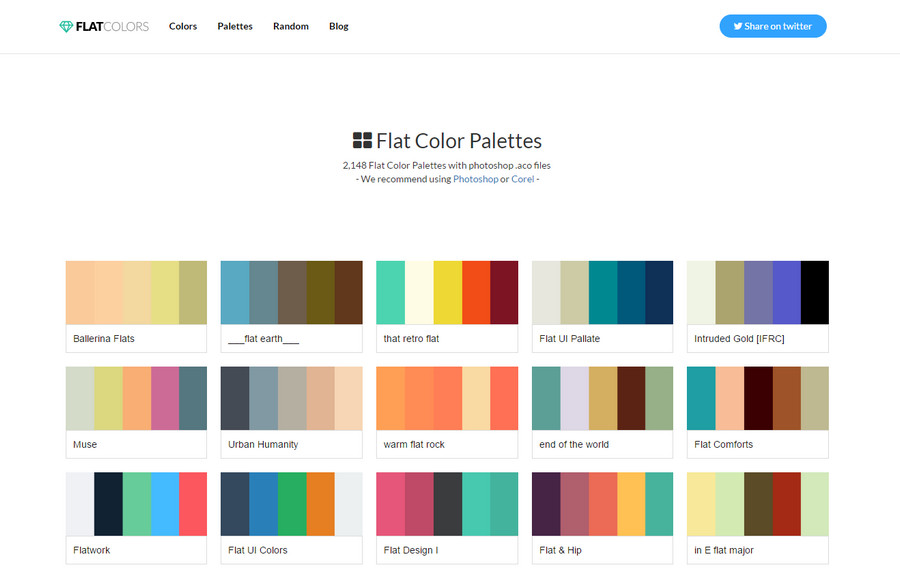Viewport: 900px width, 568px height.
Task: Select the end of the world palette name
Action: pyautogui.click(x=574, y=445)
